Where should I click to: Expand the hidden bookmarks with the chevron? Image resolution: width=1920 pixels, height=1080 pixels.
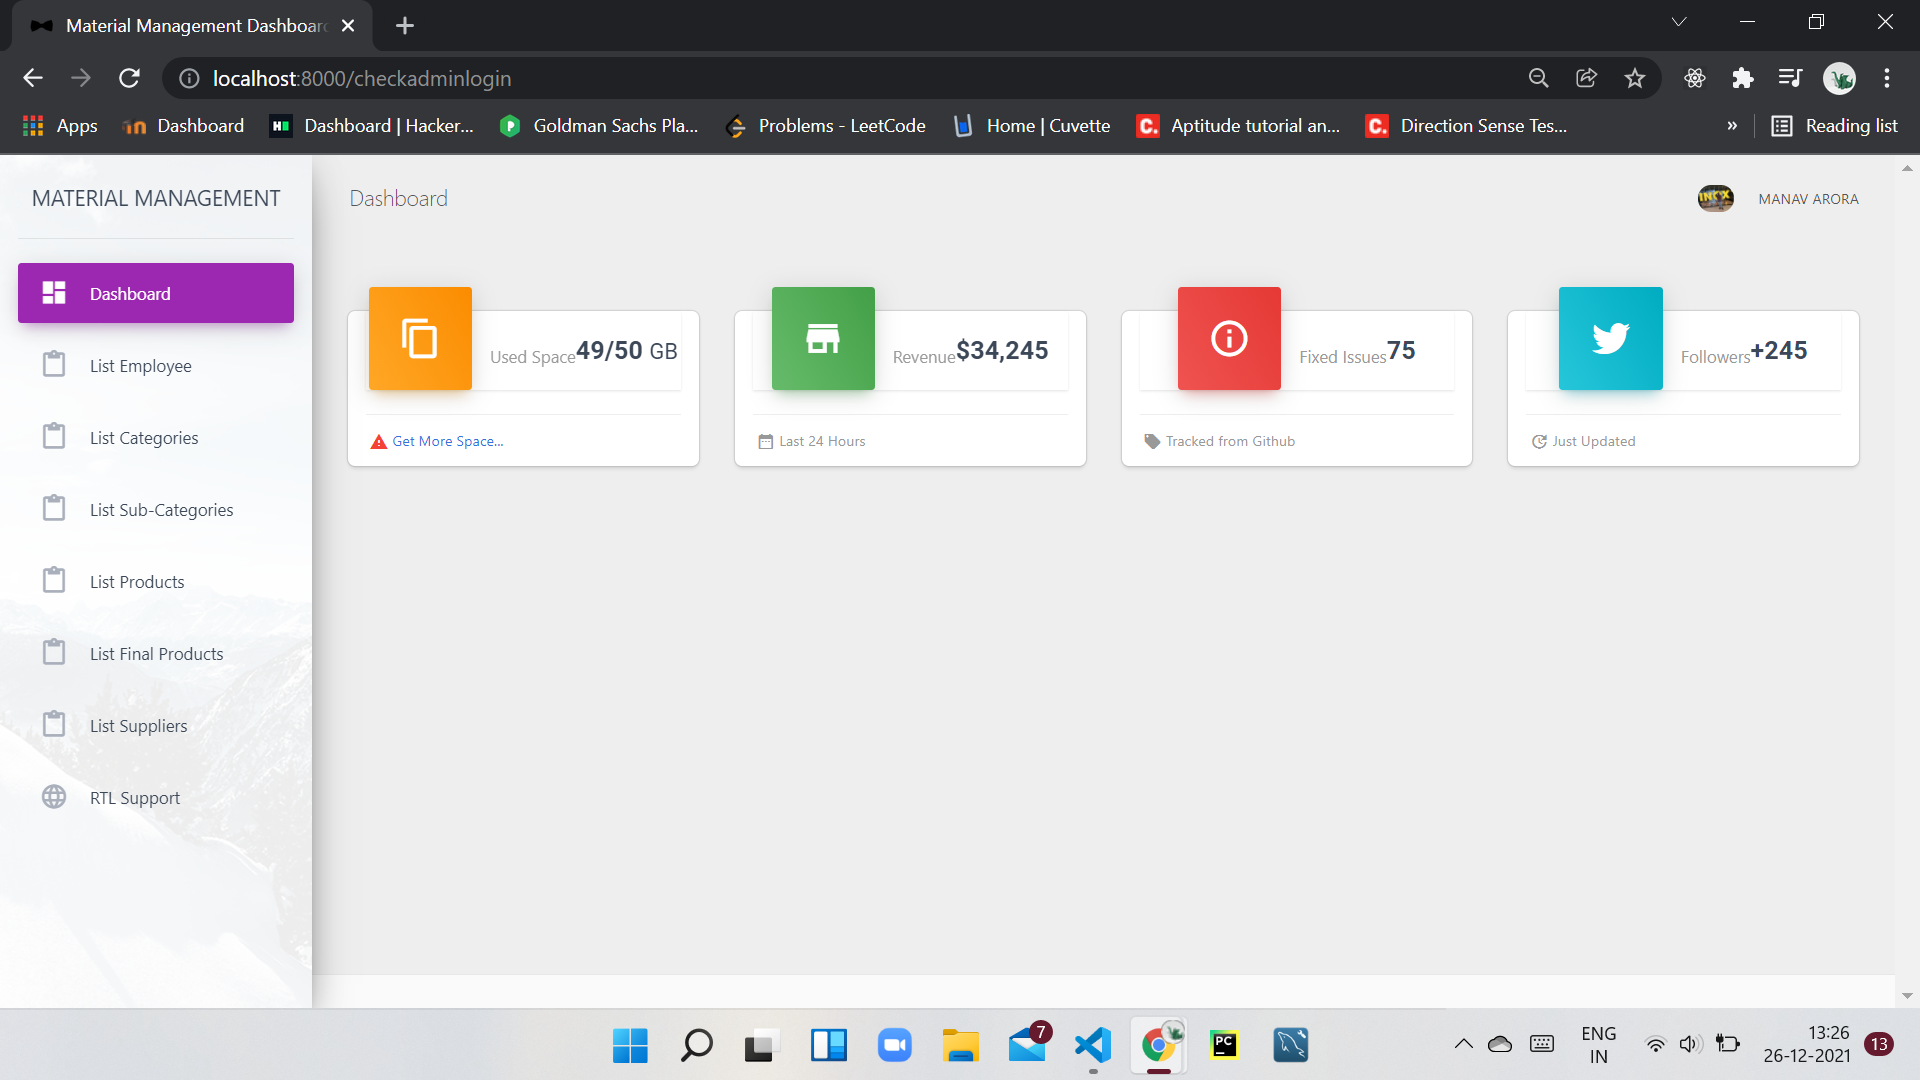(x=1733, y=126)
